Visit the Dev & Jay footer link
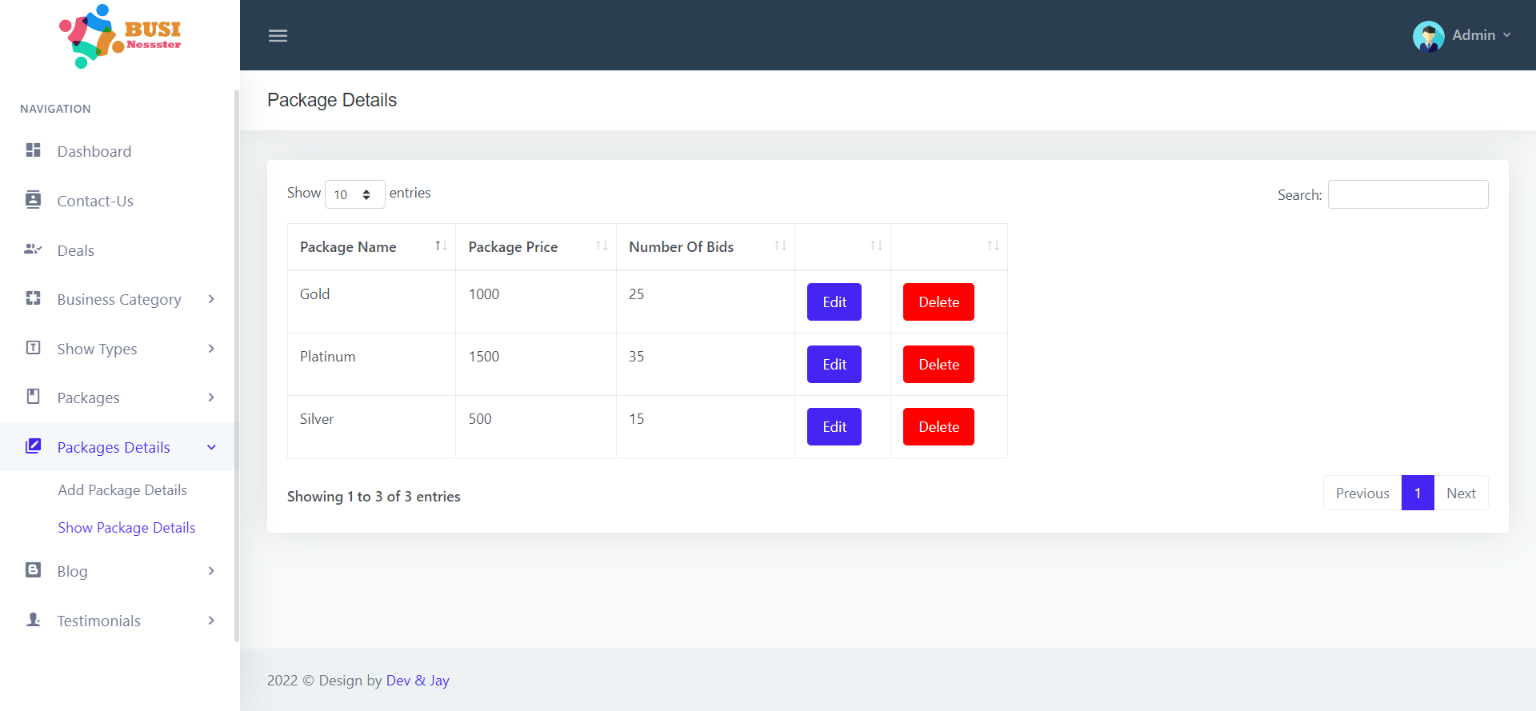Screen dimensions: 1536x711 (417, 680)
